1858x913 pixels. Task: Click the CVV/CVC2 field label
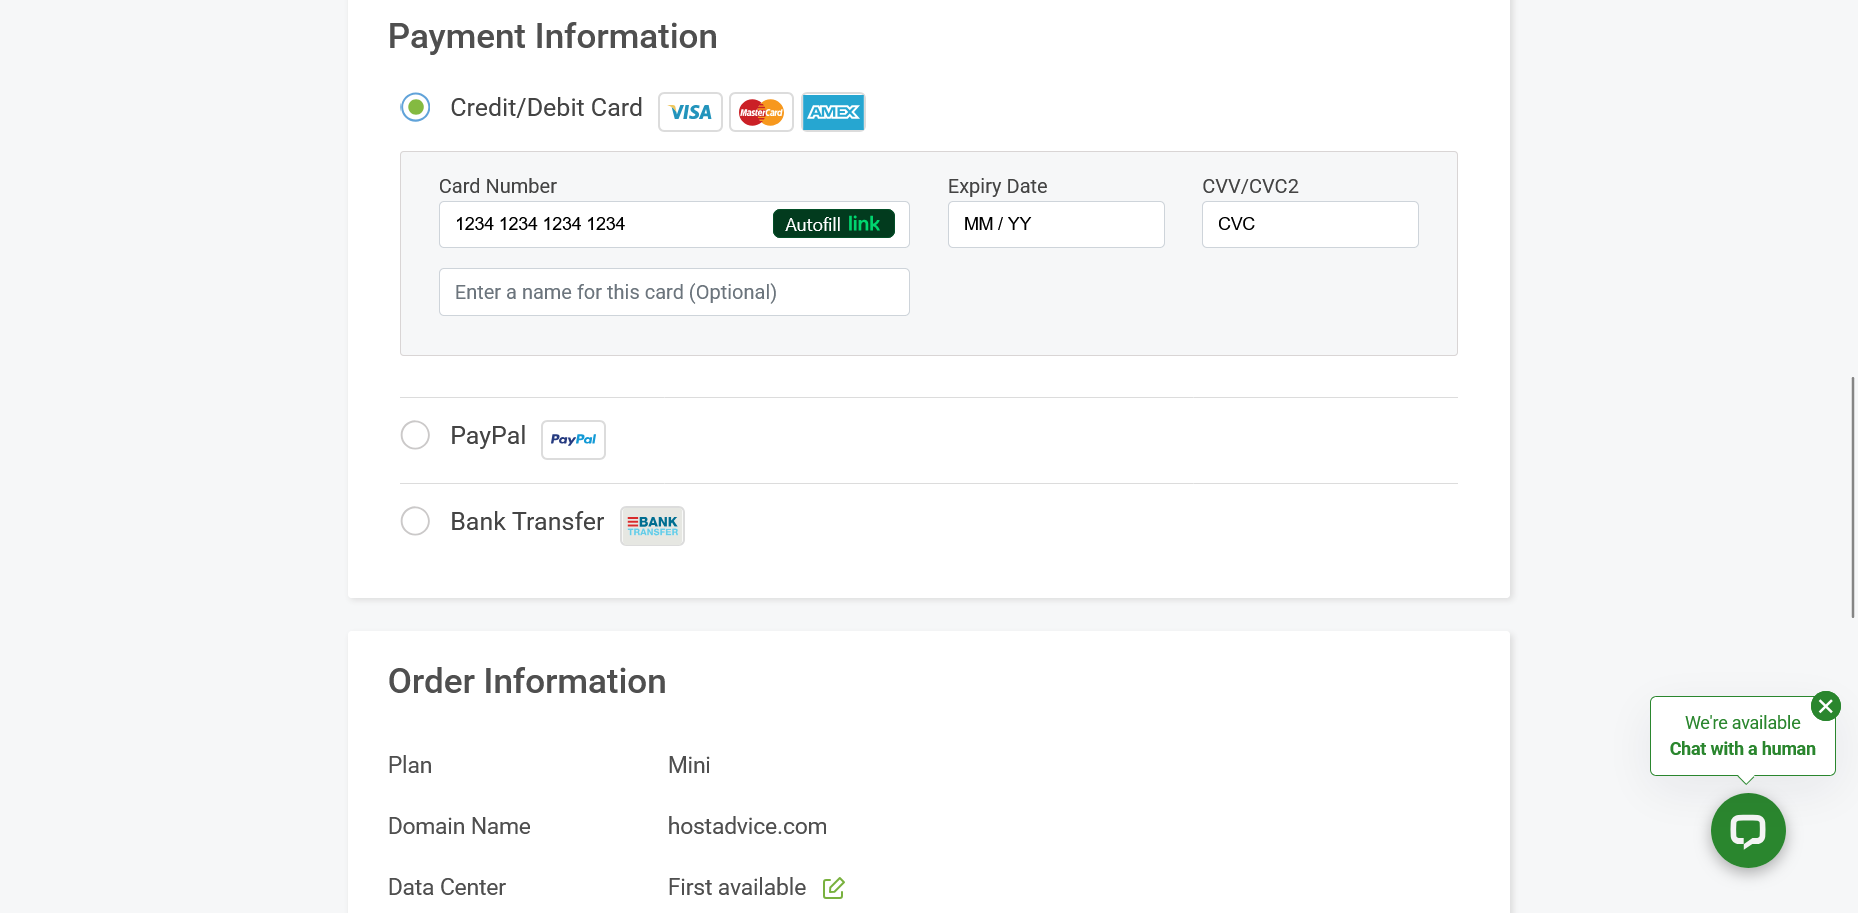point(1250,186)
